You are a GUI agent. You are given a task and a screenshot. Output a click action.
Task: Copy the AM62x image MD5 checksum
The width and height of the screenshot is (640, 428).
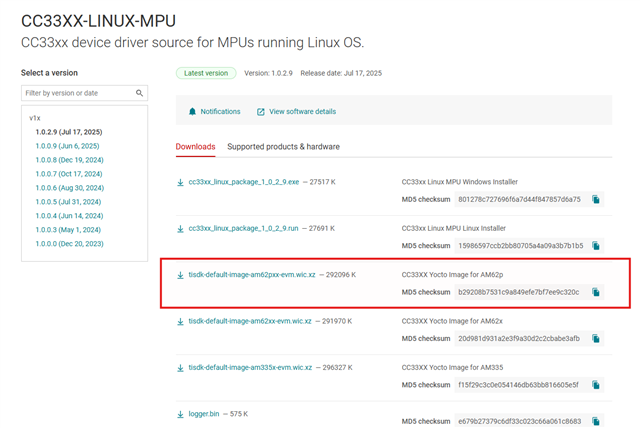596,338
